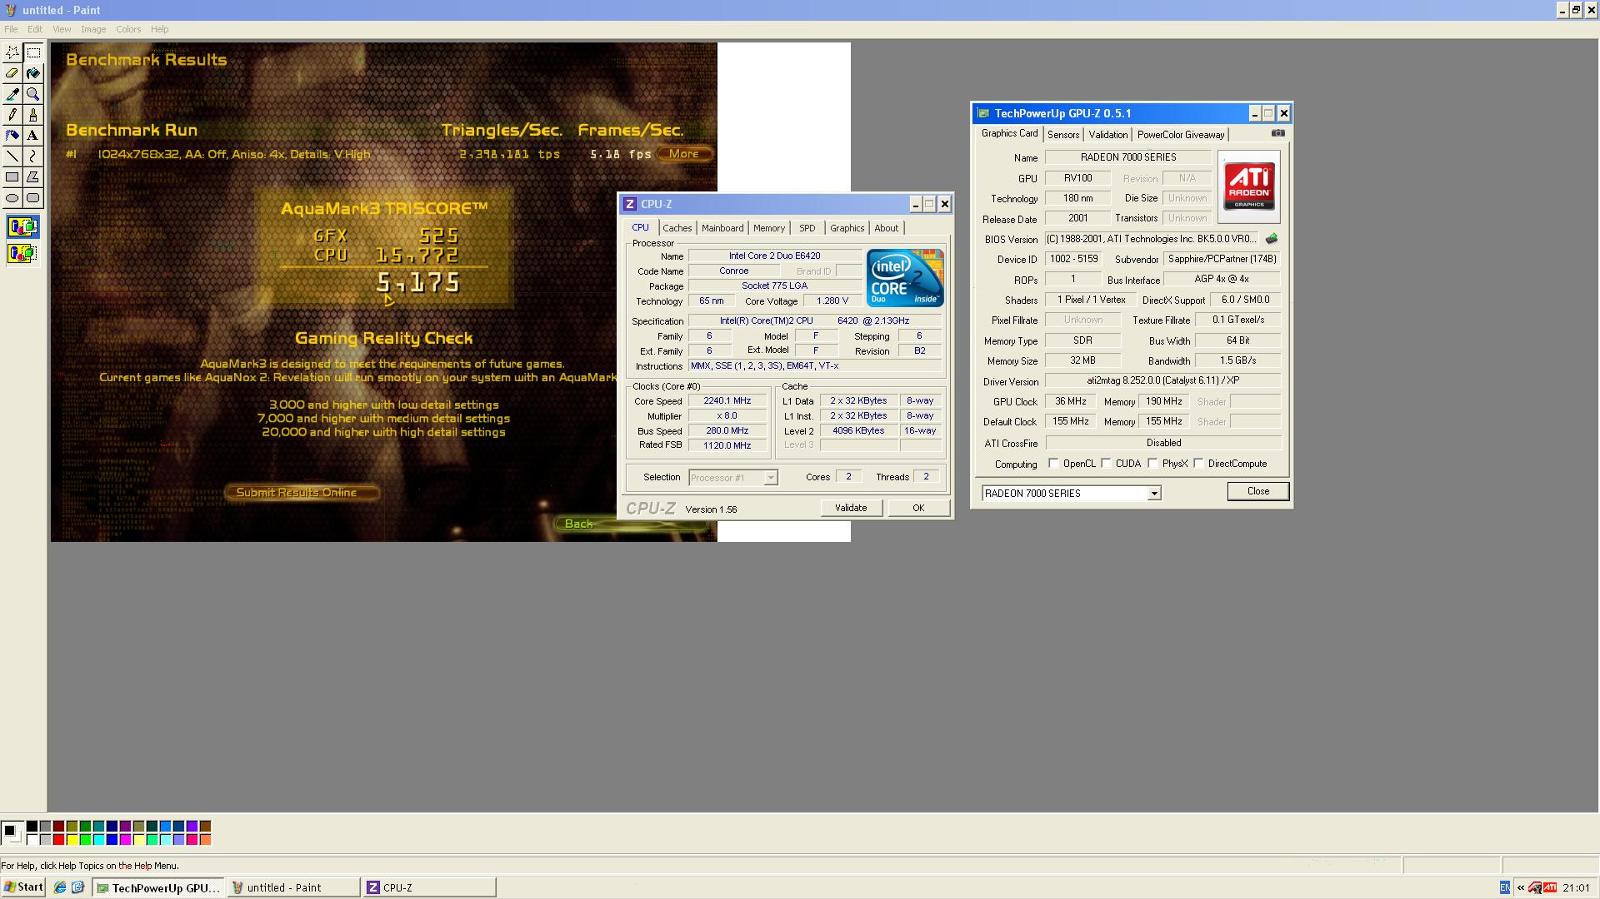Click the OK button in CPU-Z
Image resolution: width=1600 pixels, height=899 pixels.
click(918, 508)
